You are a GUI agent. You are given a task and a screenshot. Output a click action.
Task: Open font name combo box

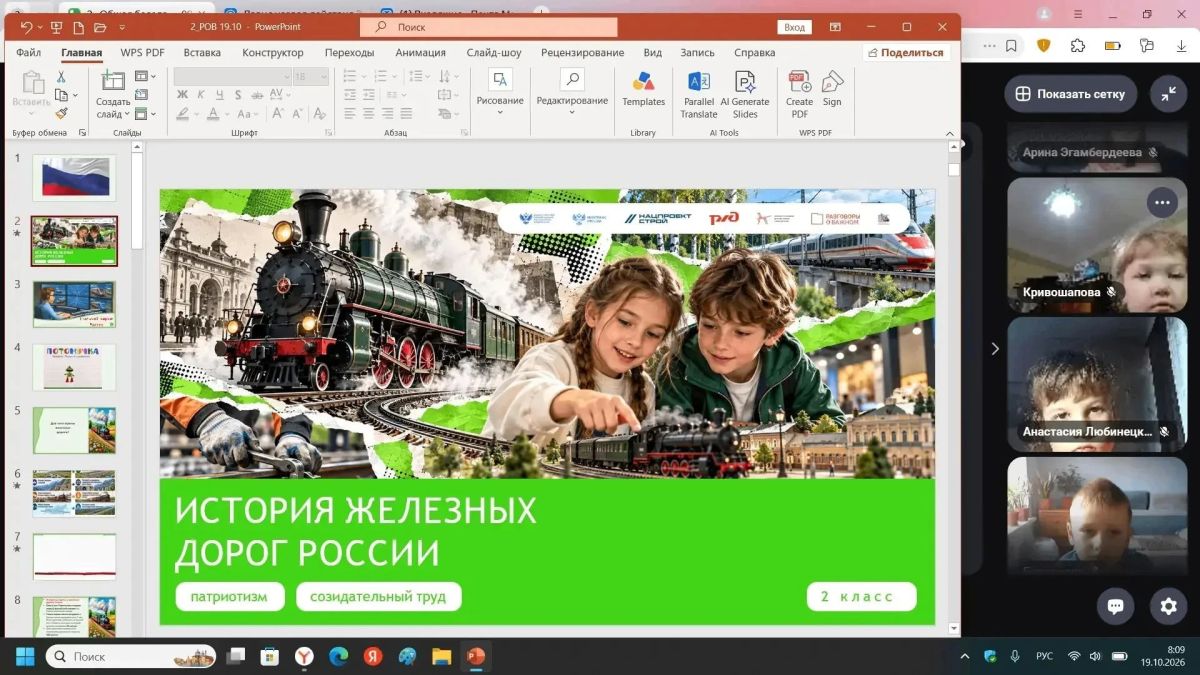[232, 77]
